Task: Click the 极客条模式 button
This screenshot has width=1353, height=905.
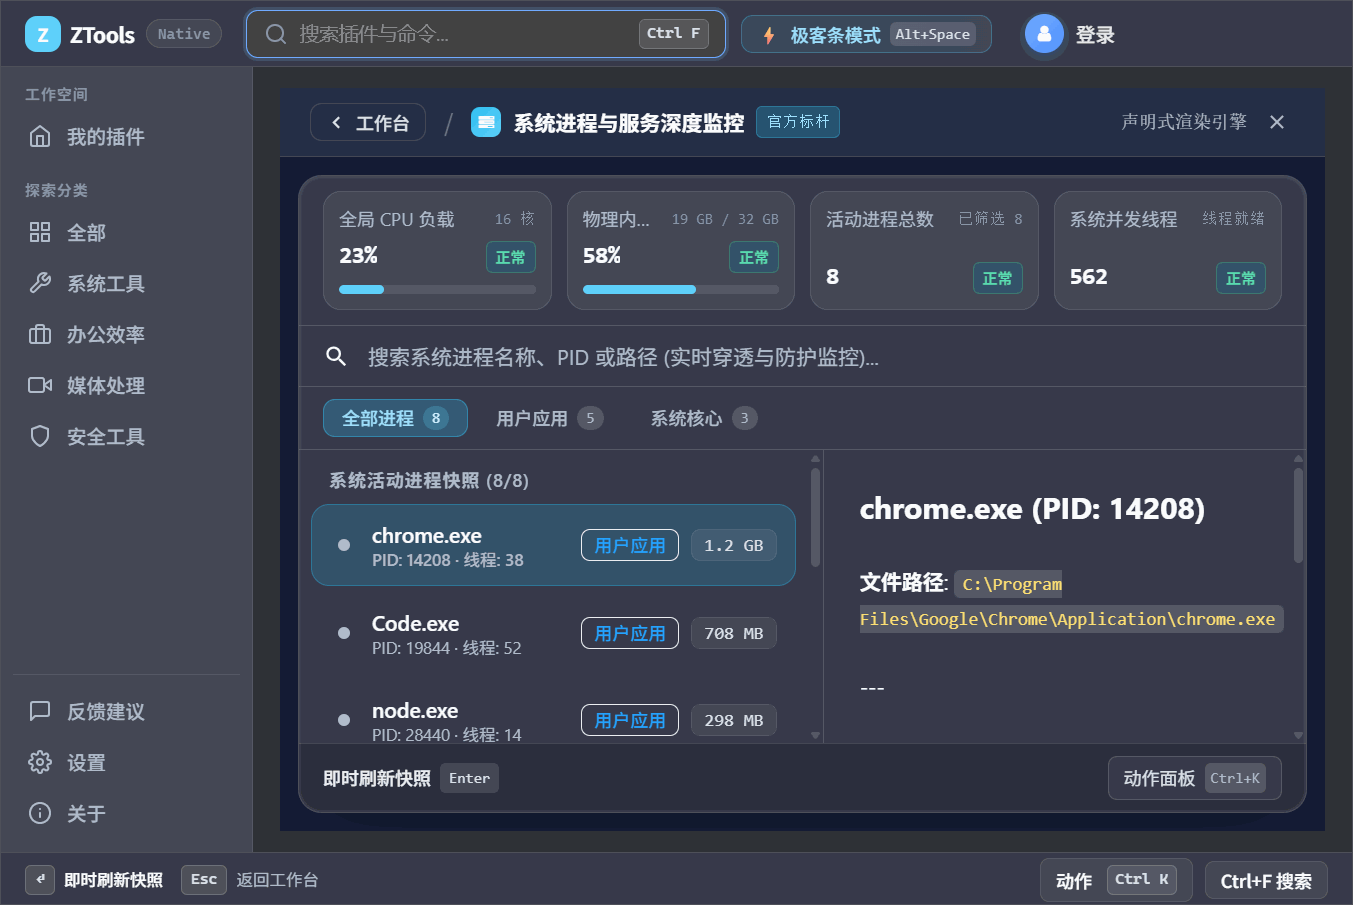Action: pyautogui.click(x=866, y=34)
